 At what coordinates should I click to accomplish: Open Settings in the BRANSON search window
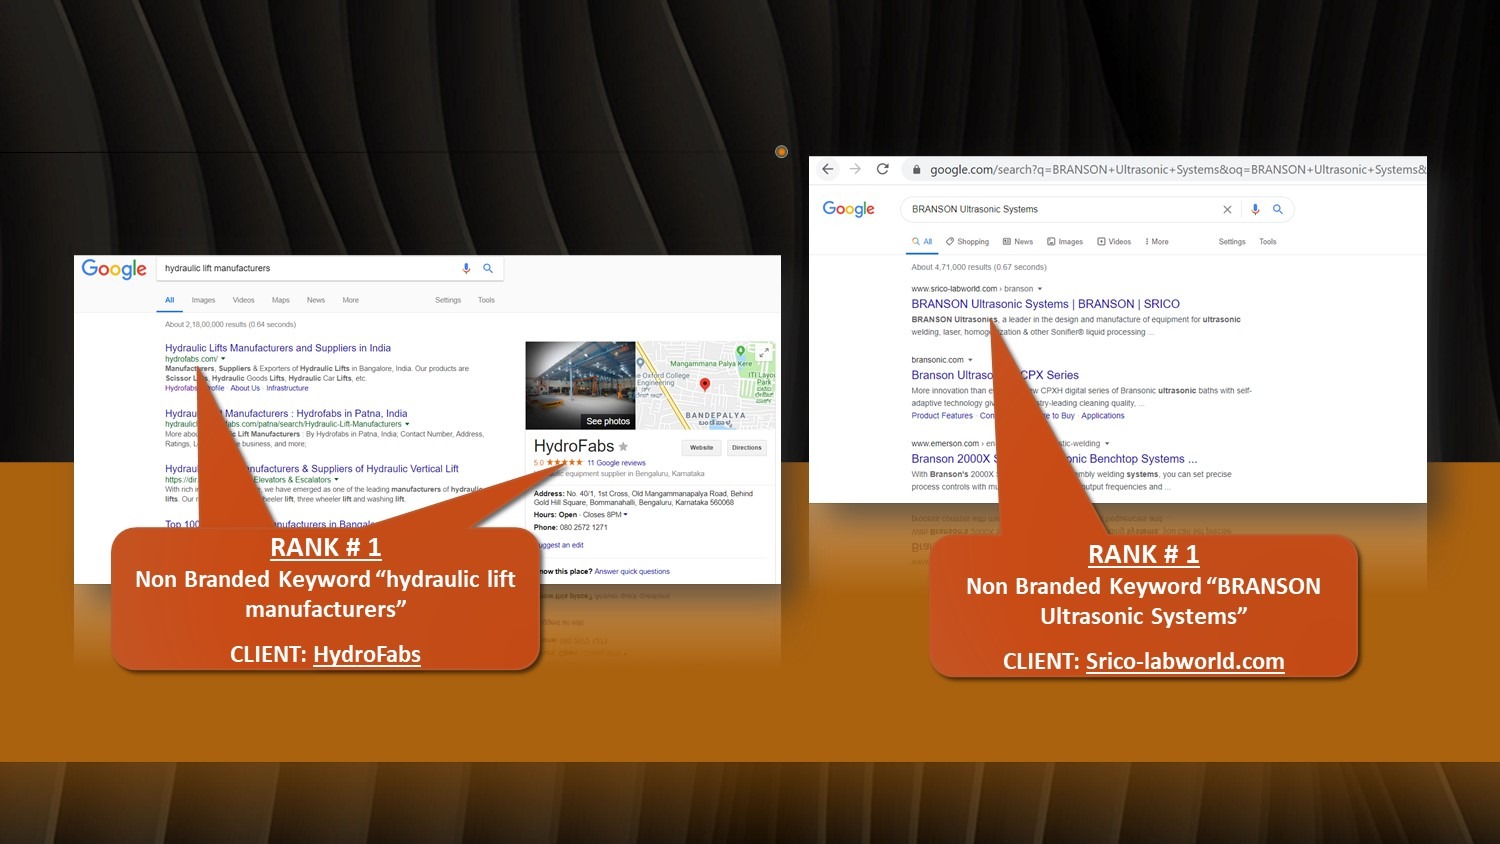click(x=1232, y=242)
